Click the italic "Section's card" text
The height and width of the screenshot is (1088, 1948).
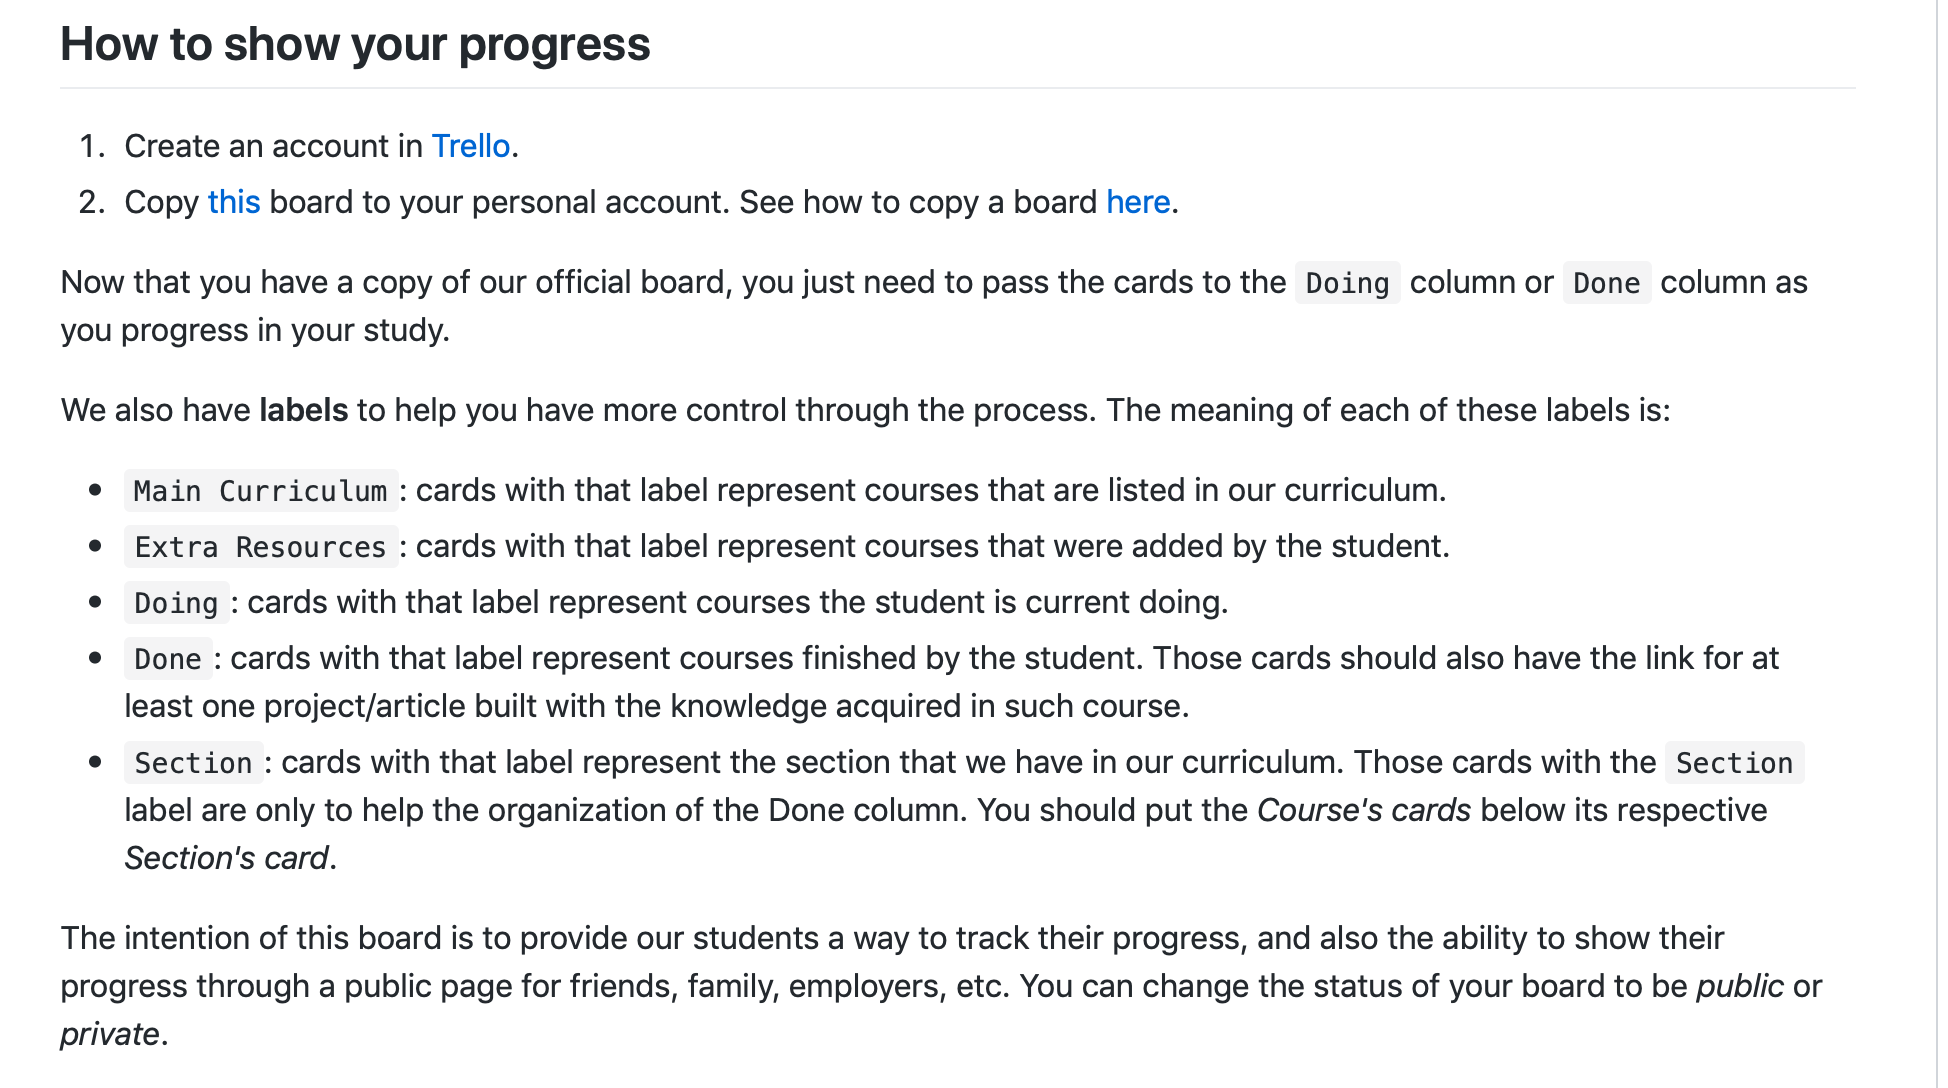pos(226,858)
